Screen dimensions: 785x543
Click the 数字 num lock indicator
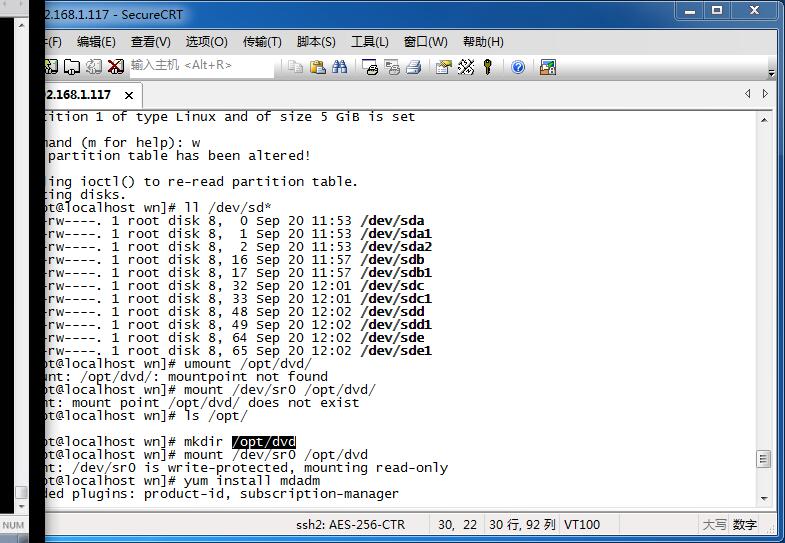(x=745, y=524)
